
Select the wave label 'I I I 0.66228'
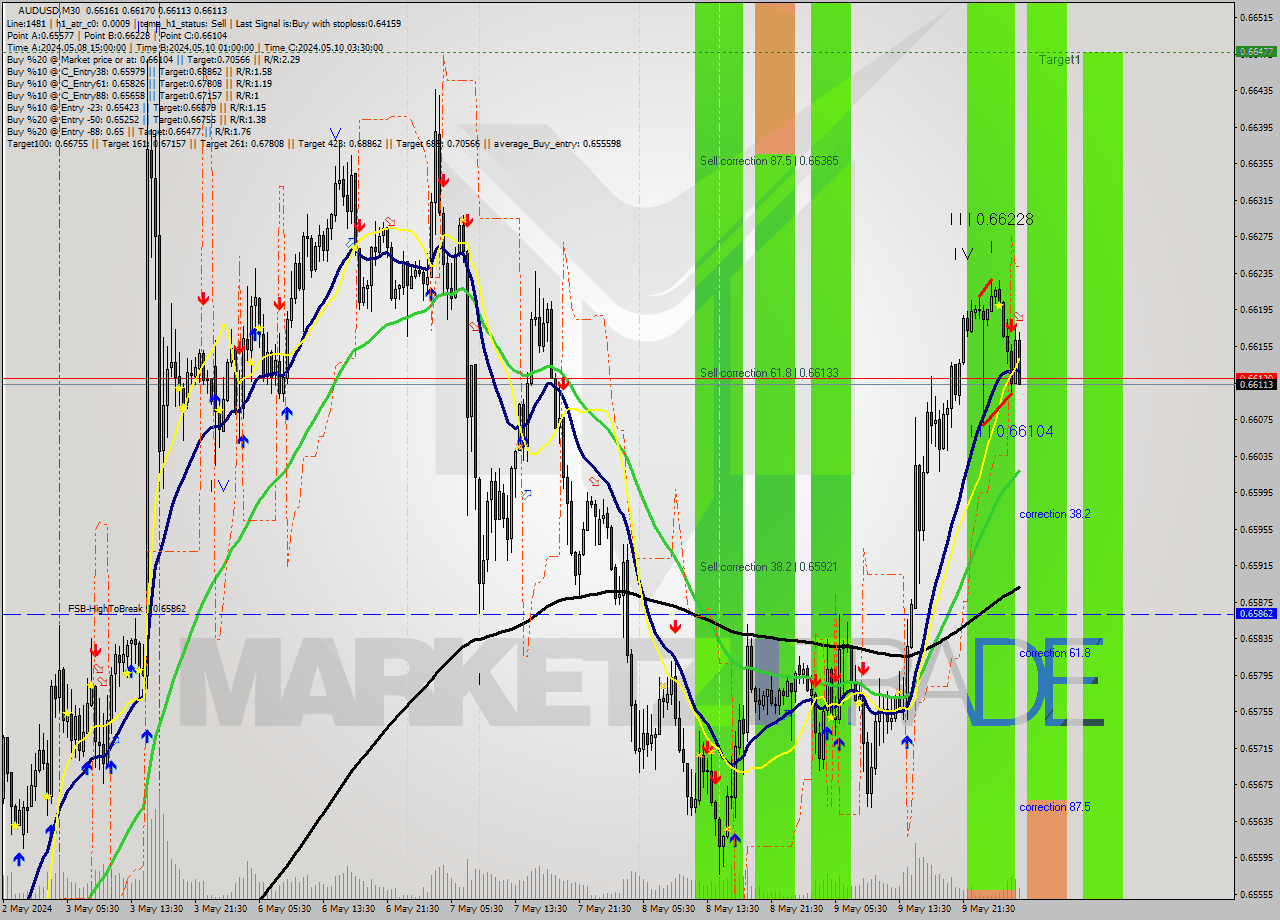(x=991, y=219)
